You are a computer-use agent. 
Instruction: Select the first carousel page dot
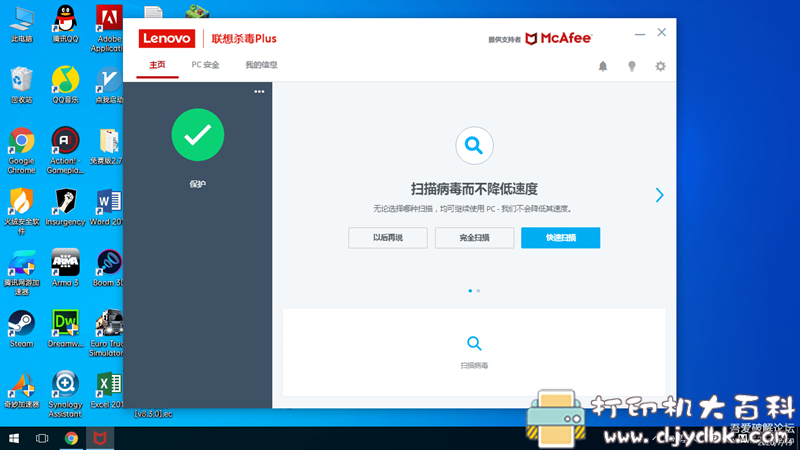(470, 291)
